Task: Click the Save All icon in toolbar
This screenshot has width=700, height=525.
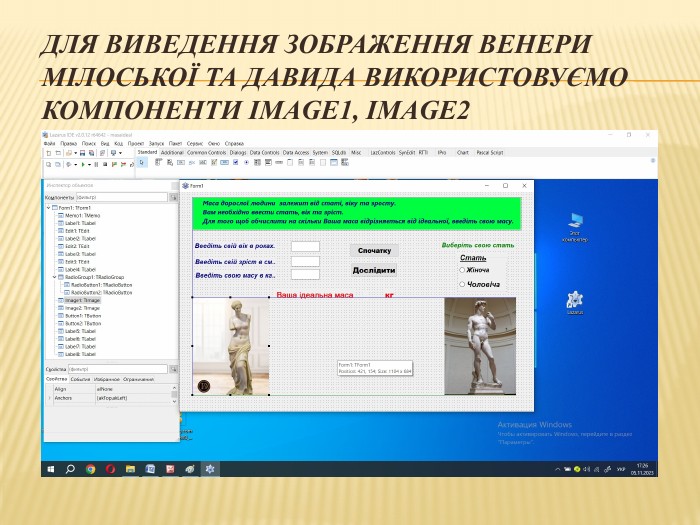Action: pyautogui.click(x=92, y=153)
